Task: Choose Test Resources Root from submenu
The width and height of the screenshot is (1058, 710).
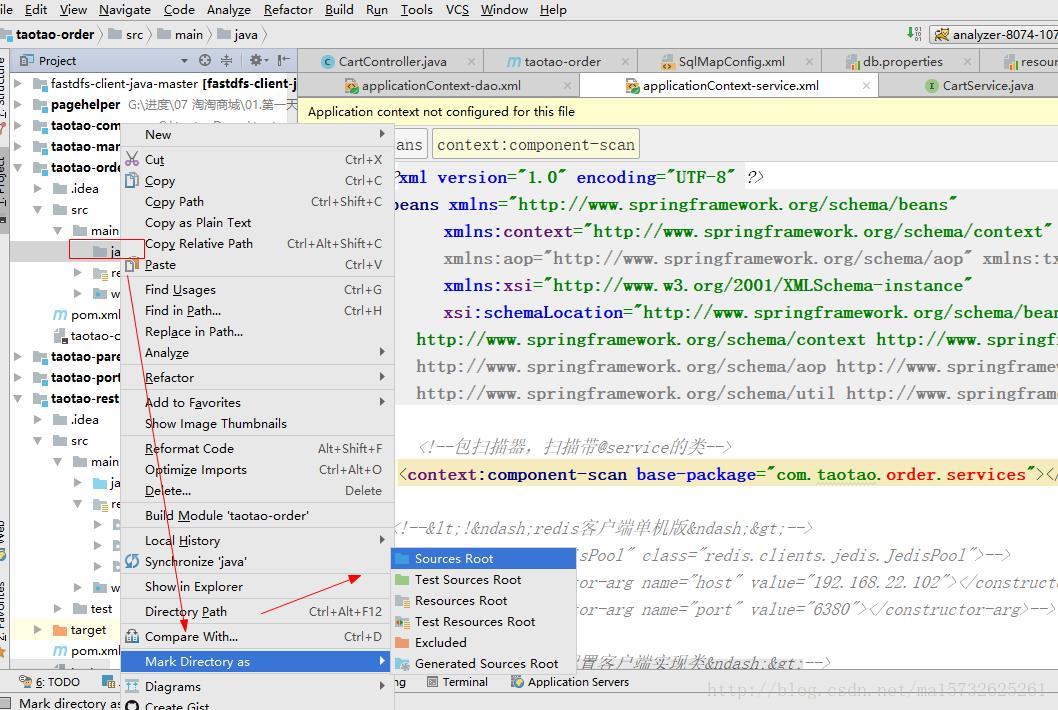Action: point(483,621)
